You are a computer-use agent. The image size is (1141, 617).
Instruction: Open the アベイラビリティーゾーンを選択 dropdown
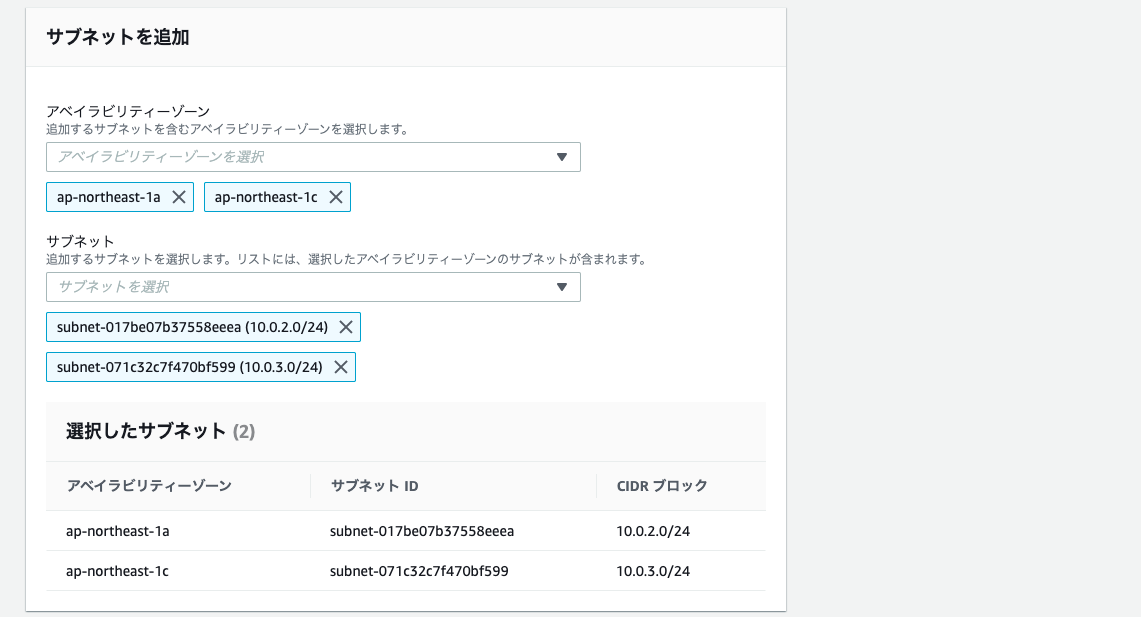(300, 157)
